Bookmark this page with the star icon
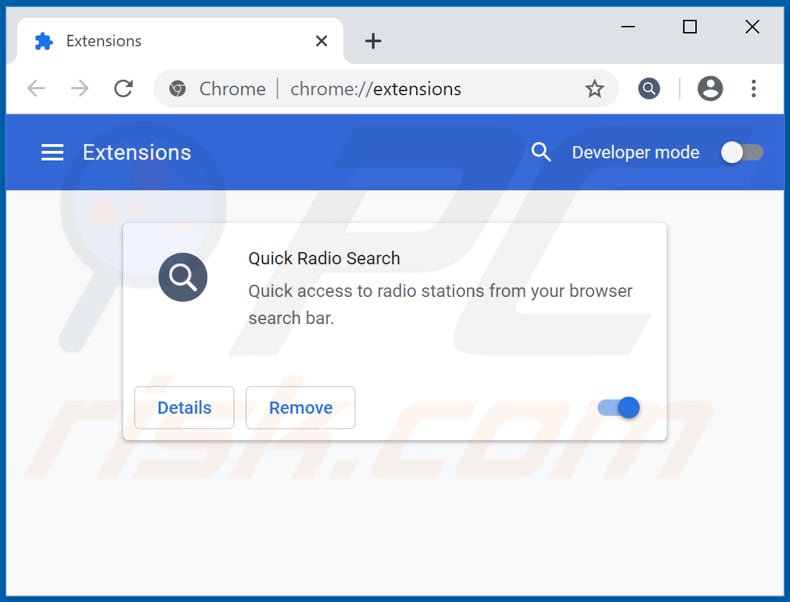Screen dimensions: 790x602 point(595,89)
